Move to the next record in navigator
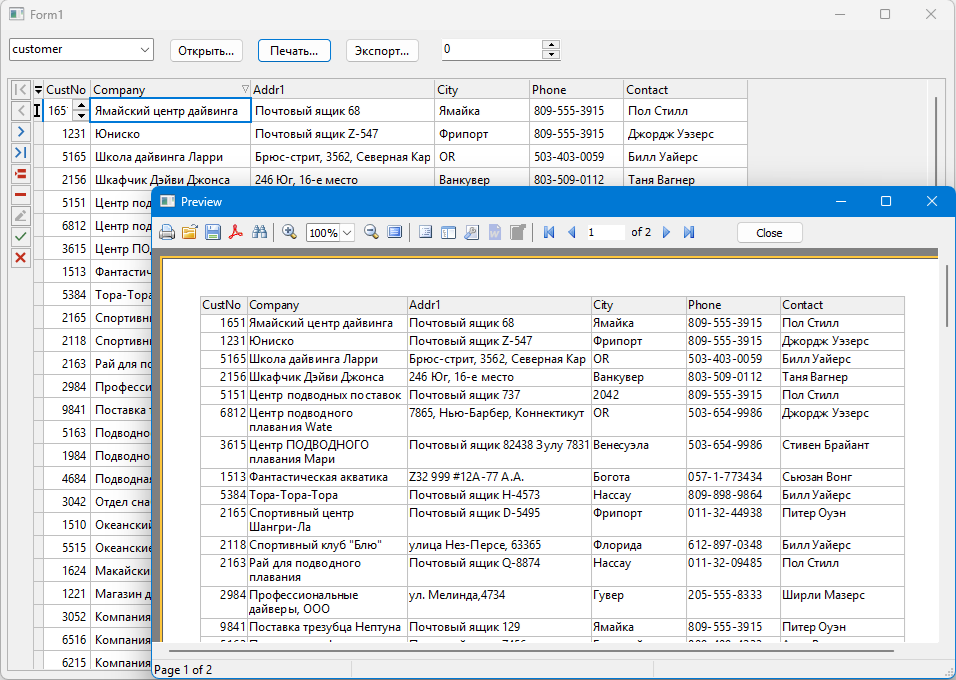The image size is (956, 680). tap(20, 131)
